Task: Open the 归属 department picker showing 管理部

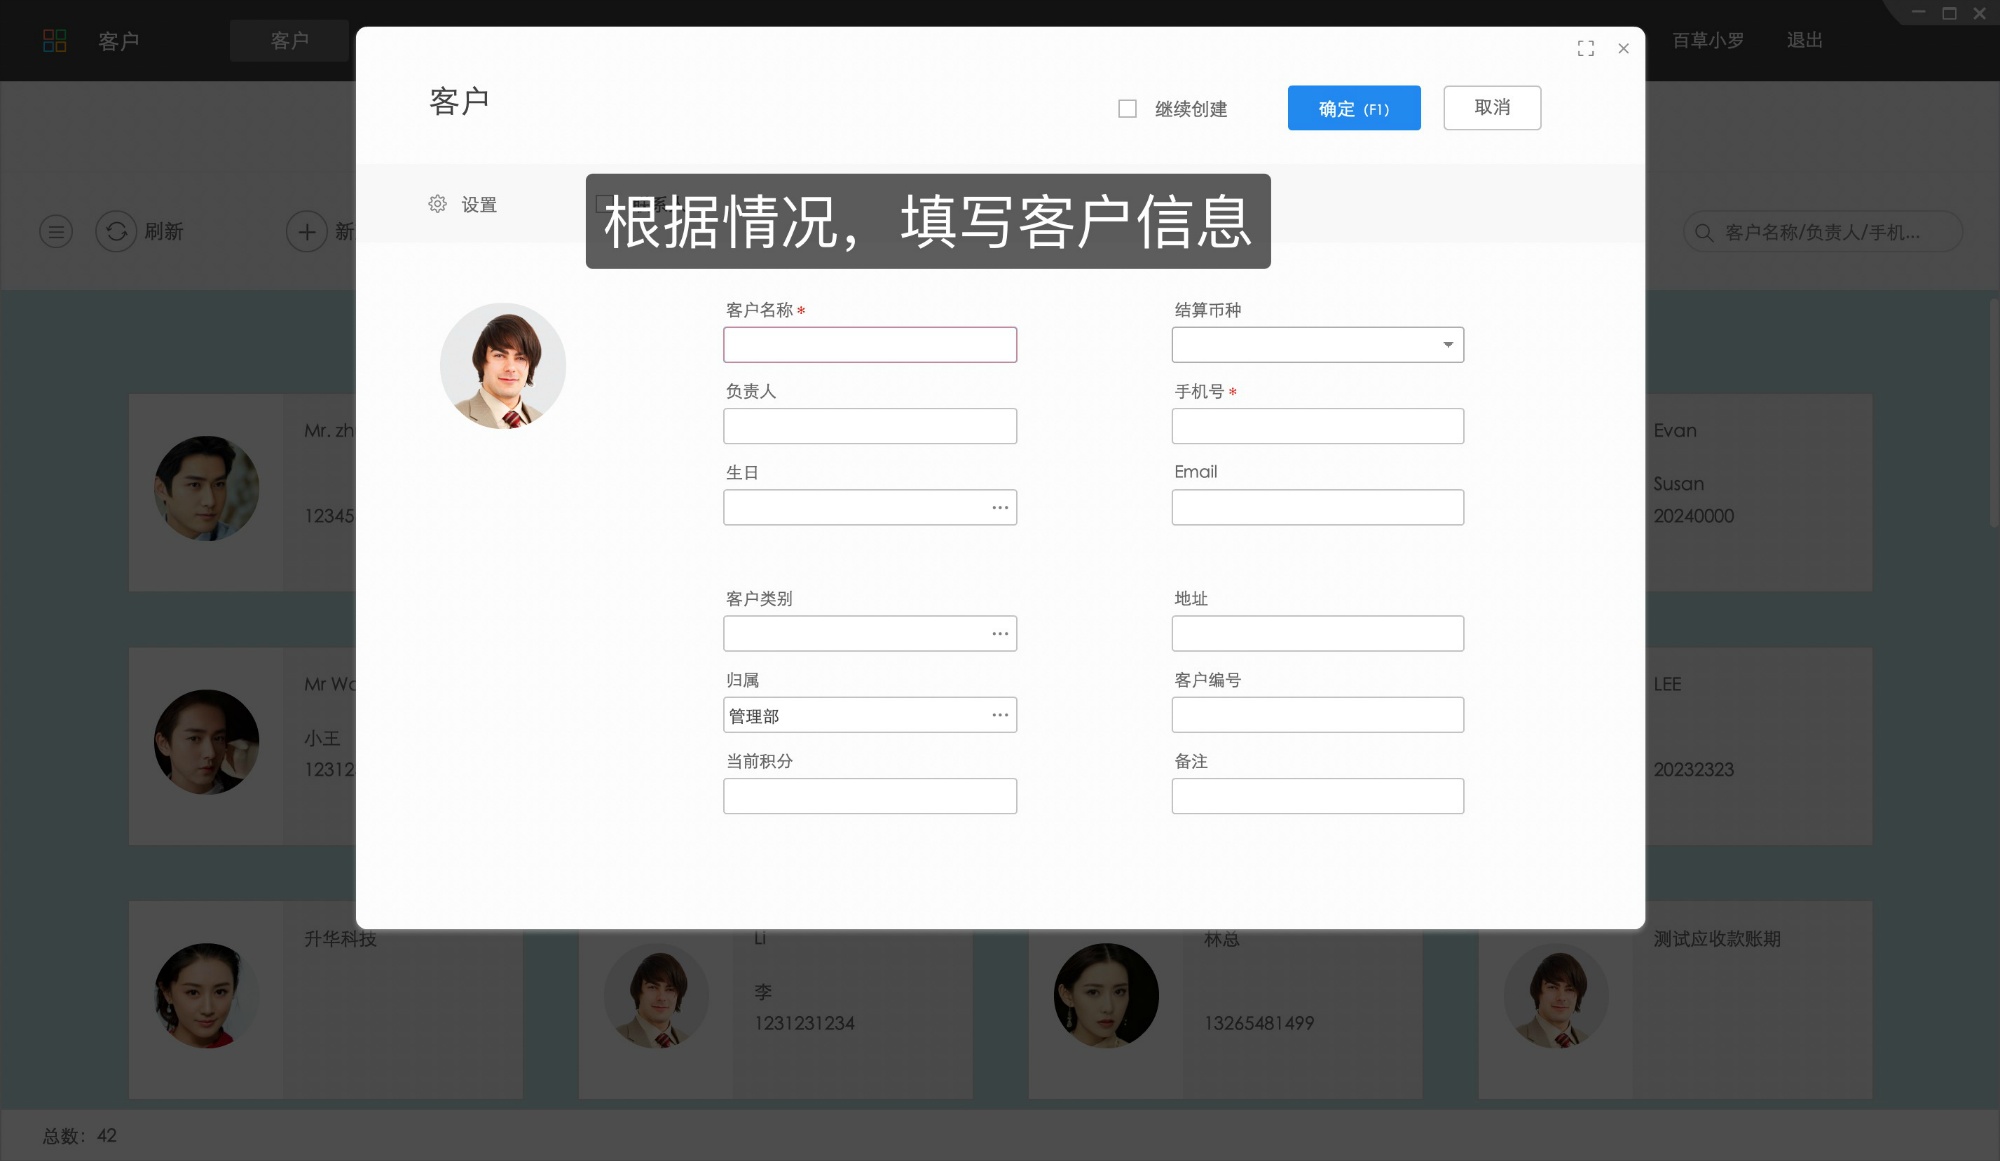Action: (999, 714)
